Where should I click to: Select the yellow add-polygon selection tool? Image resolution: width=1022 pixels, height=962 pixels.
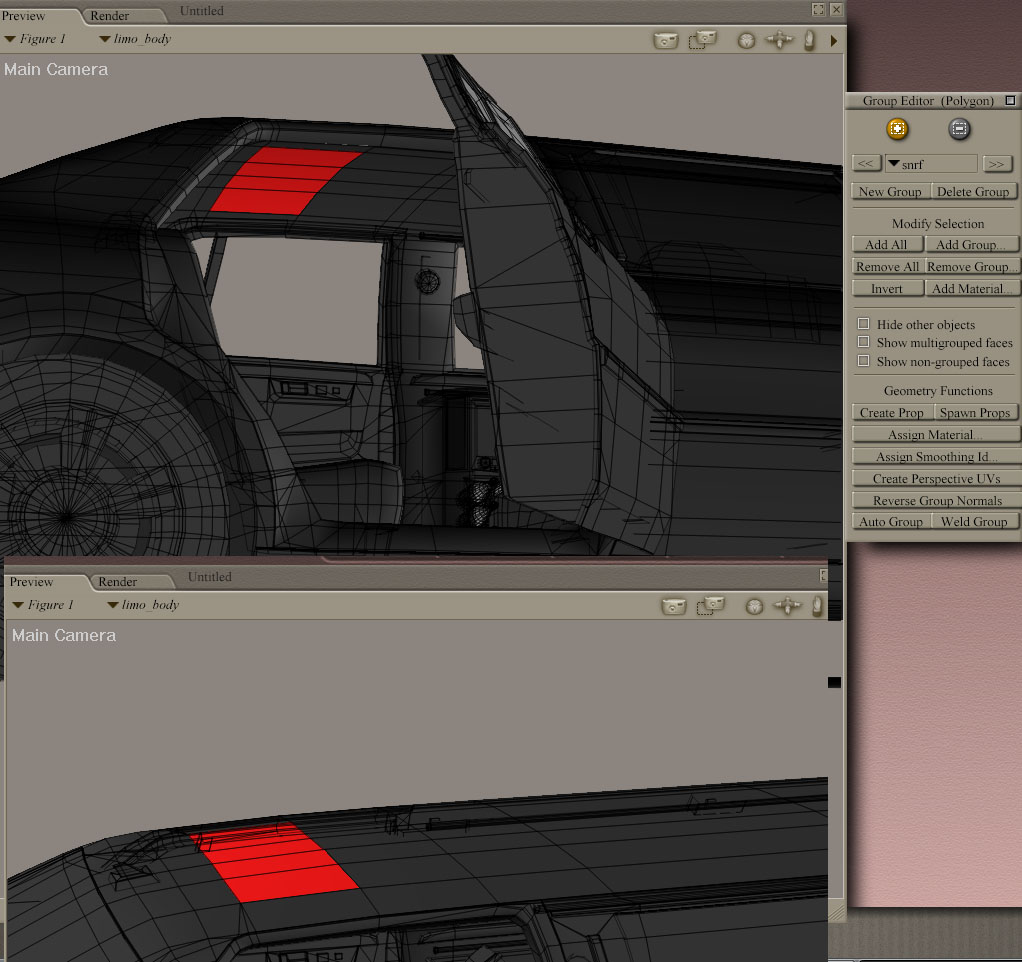(x=897, y=129)
